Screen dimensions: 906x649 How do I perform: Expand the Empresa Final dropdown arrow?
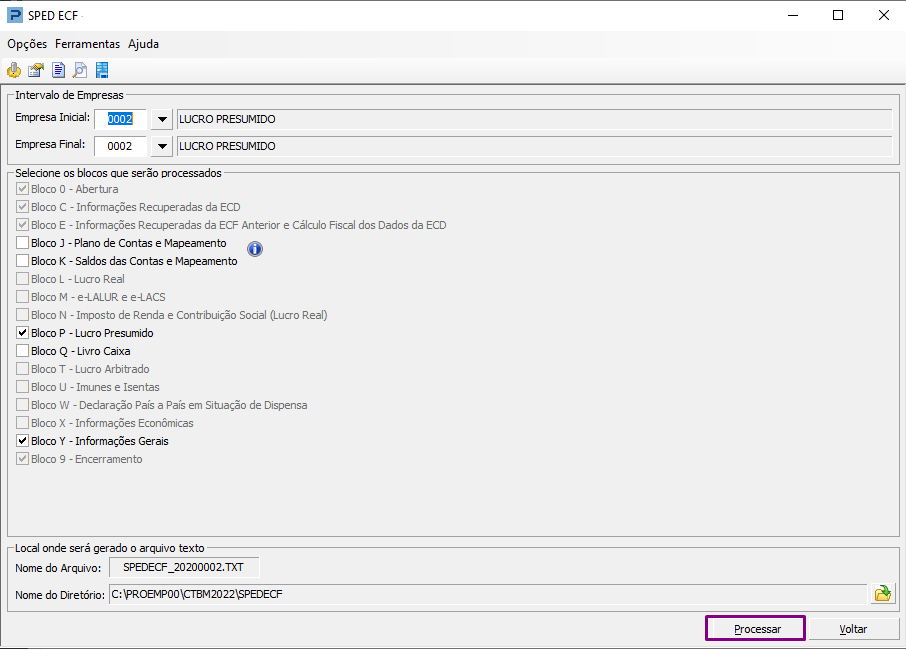pyautogui.click(x=162, y=146)
